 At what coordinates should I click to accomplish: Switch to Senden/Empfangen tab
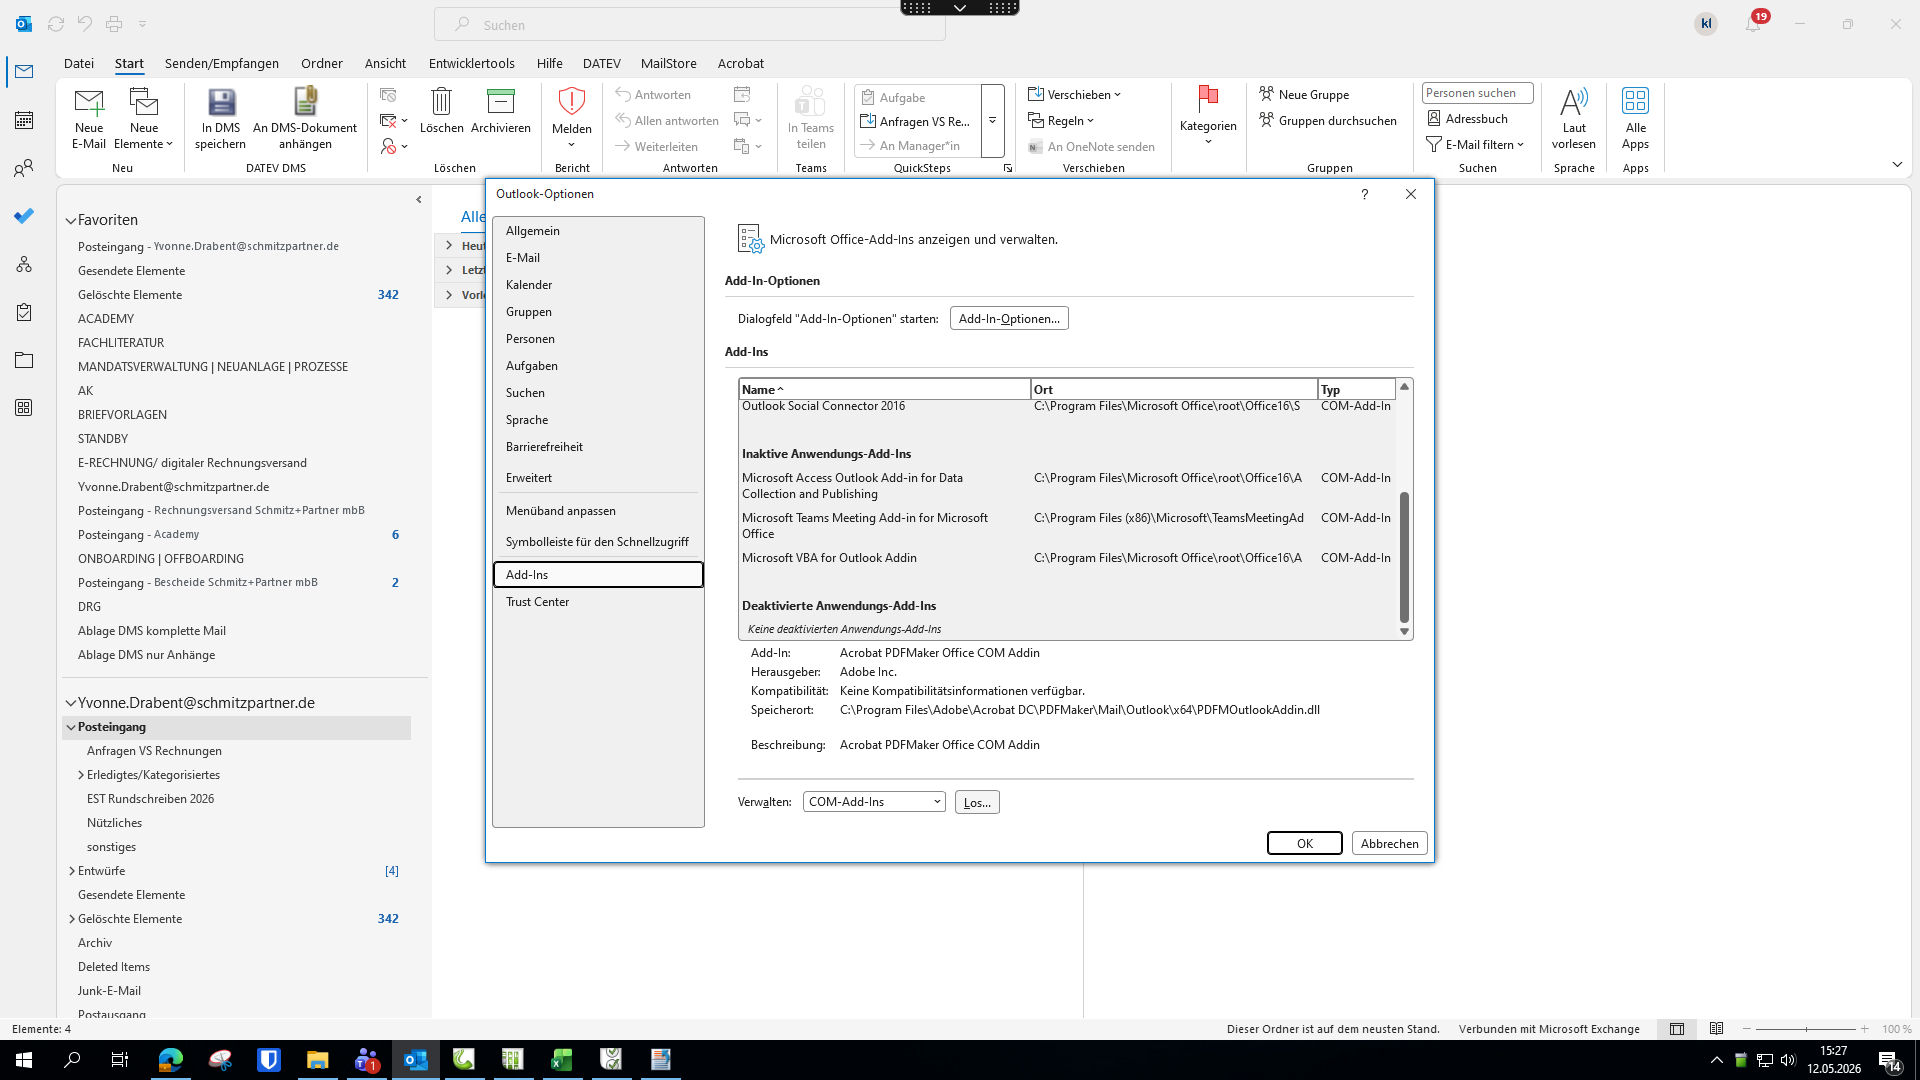point(222,63)
